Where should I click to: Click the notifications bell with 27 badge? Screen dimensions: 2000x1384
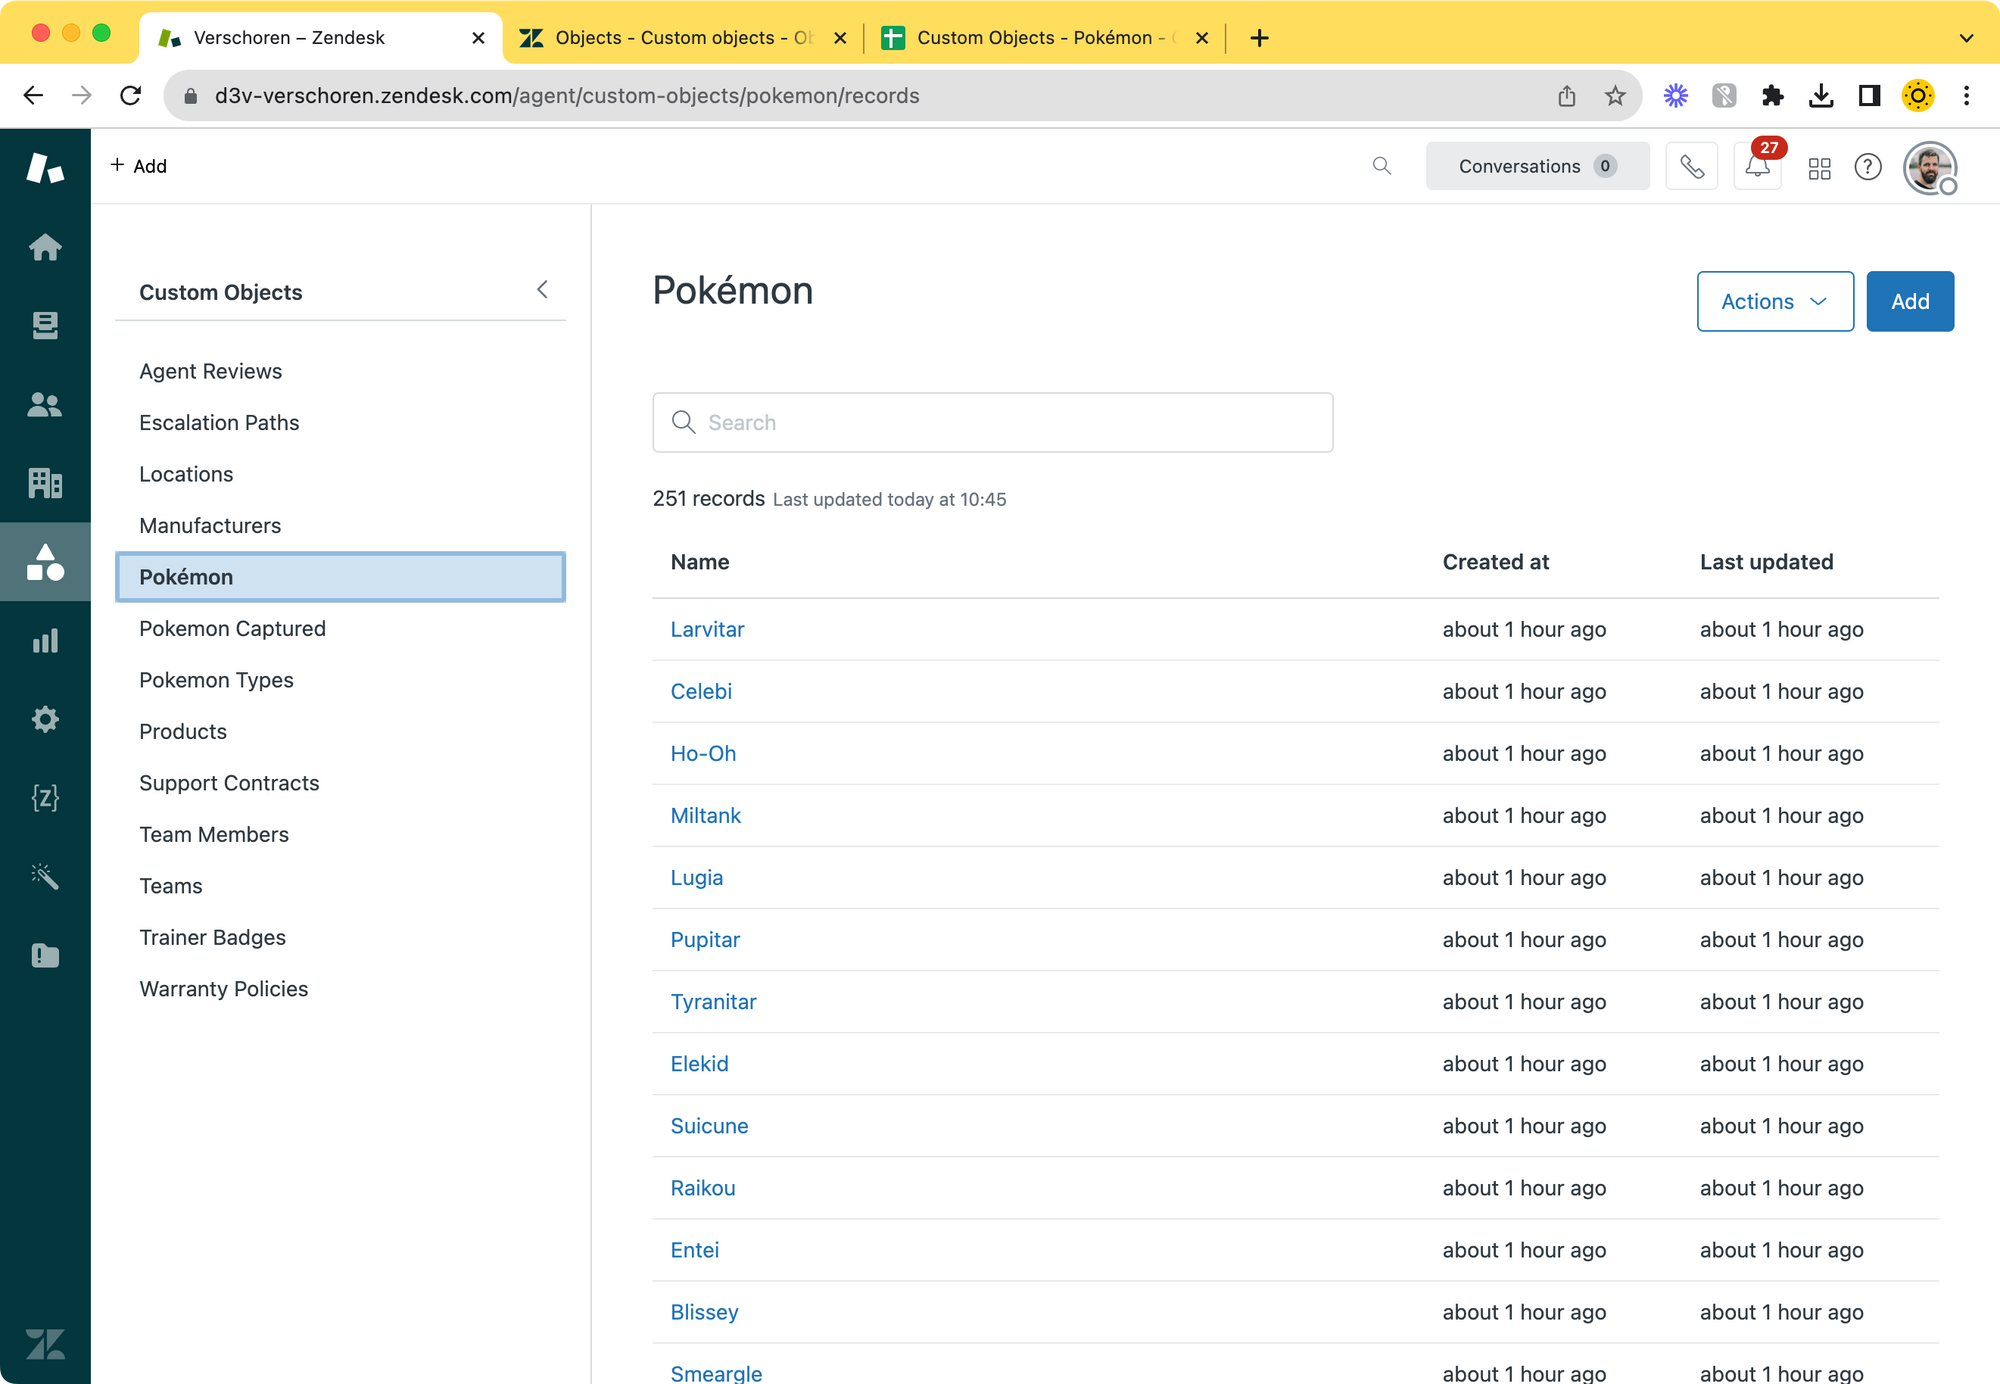point(1757,166)
